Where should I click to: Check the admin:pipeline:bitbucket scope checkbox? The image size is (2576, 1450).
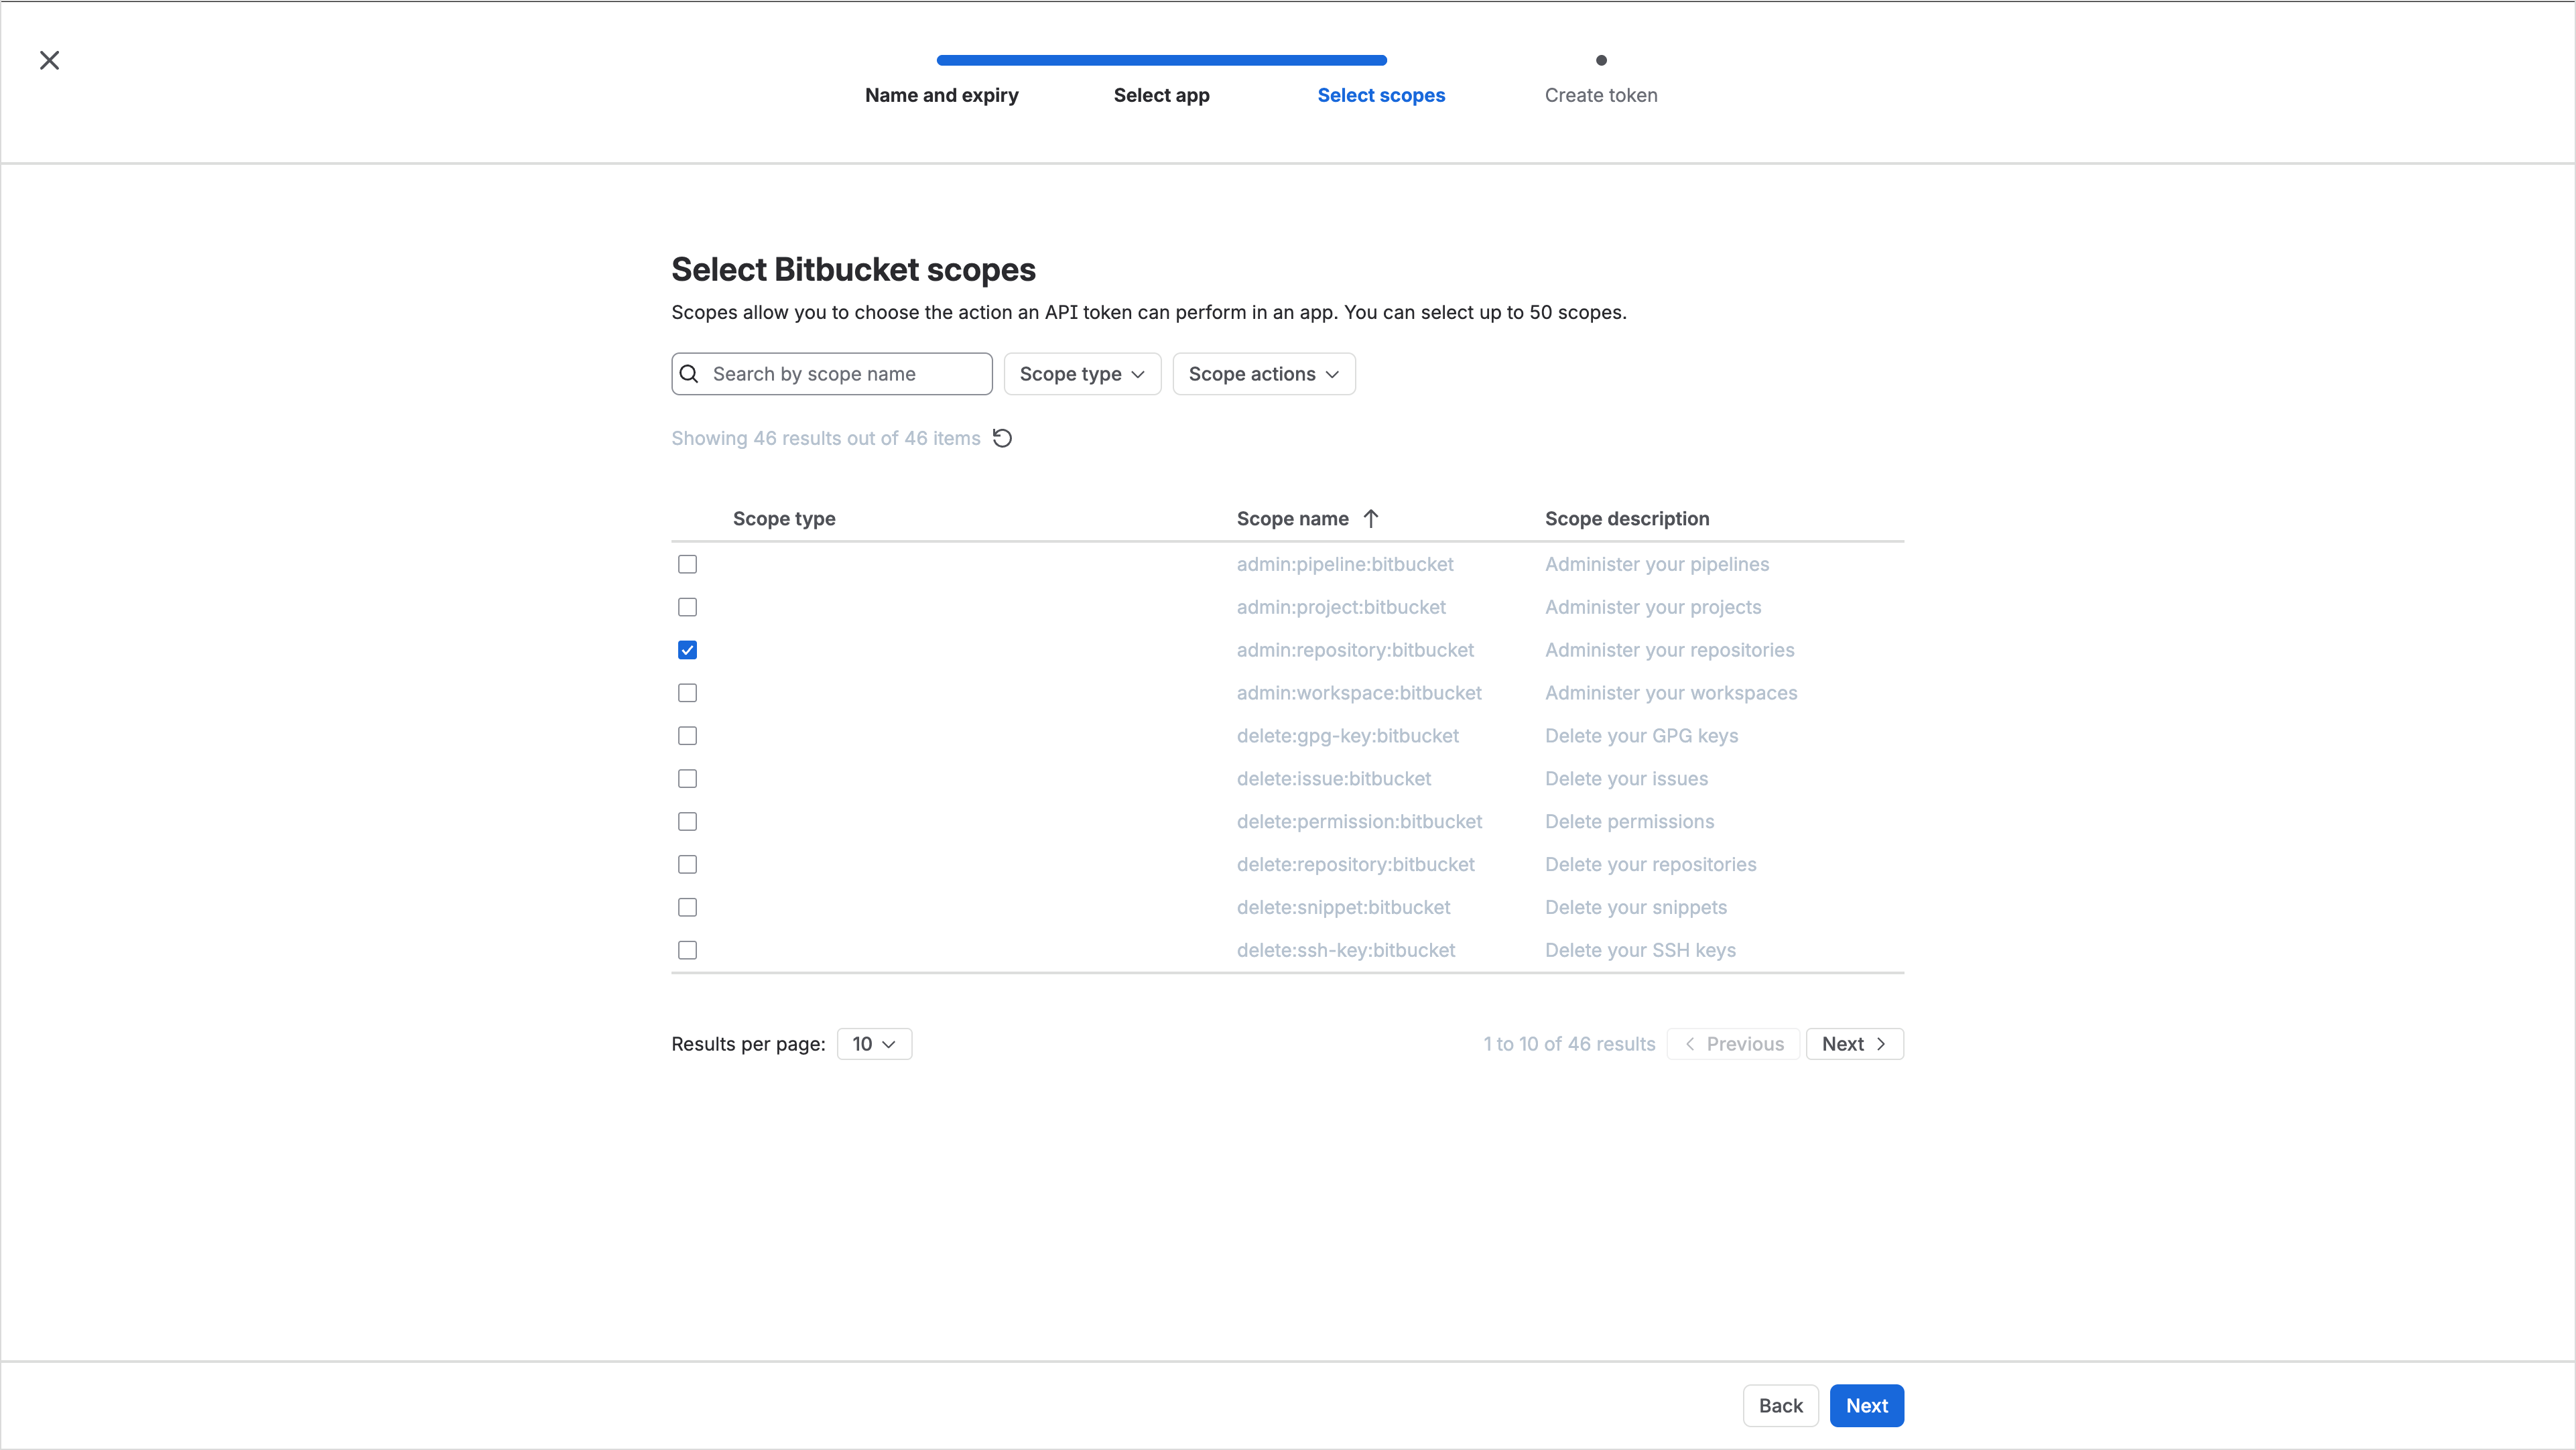[687, 564]
